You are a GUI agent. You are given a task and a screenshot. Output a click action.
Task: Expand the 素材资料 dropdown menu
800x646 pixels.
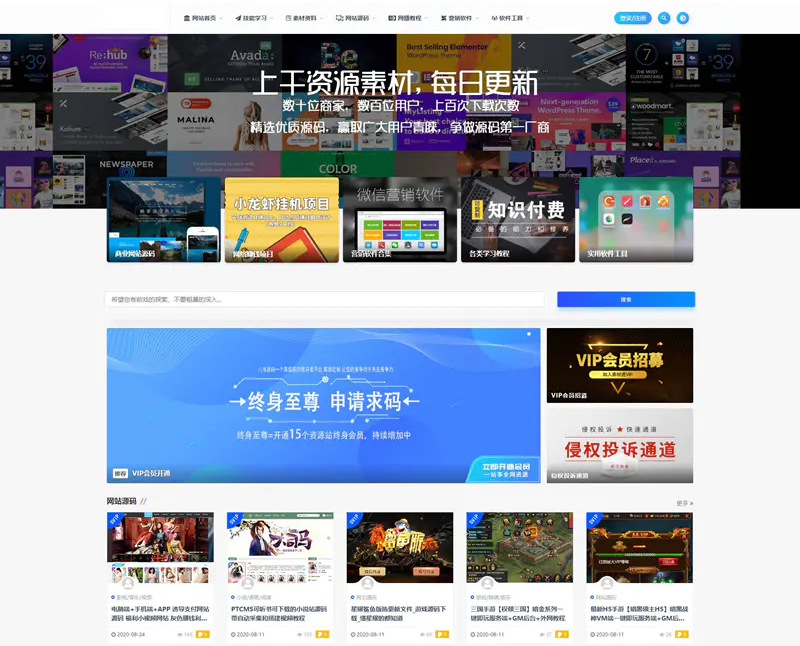click(x=304, y=18)
